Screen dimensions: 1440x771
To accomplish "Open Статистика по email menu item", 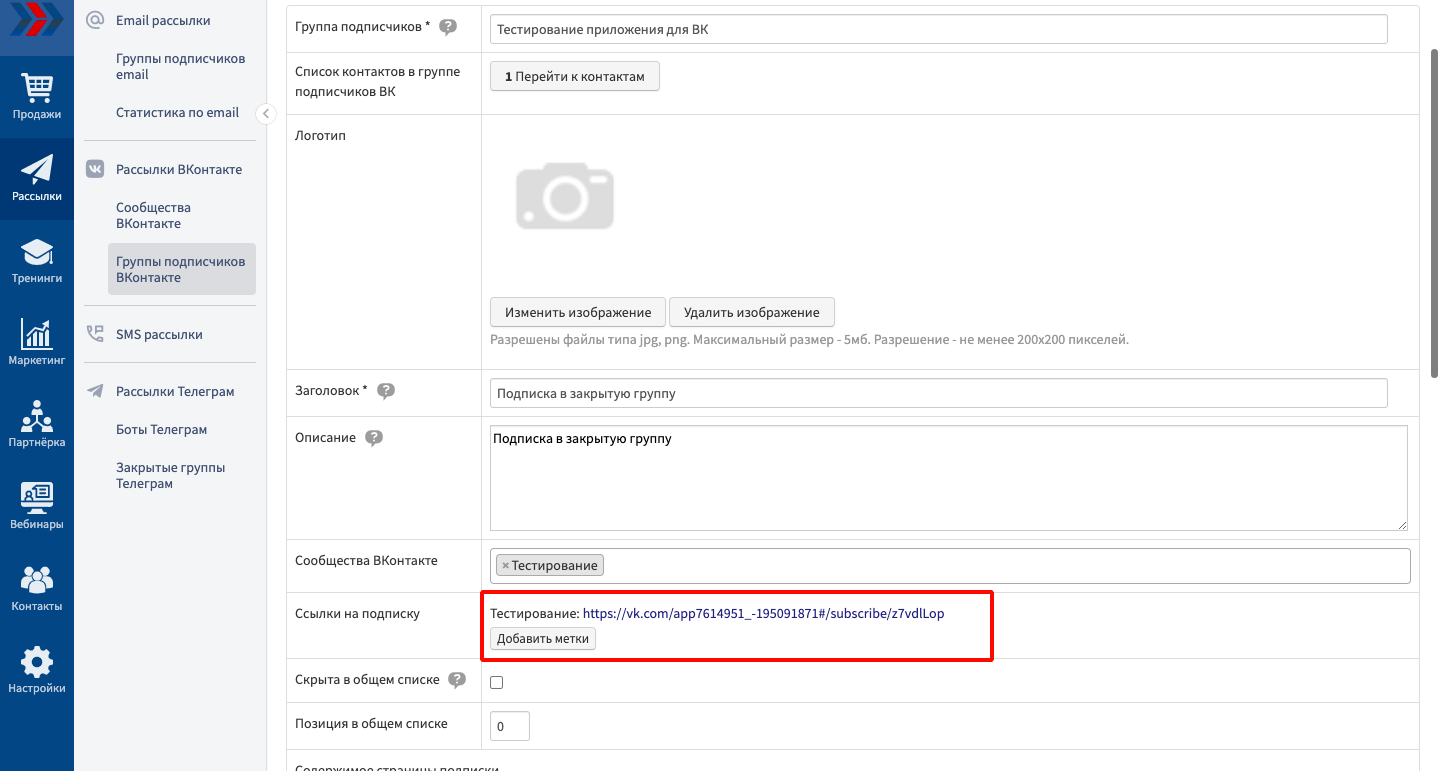I will [177, 113].
